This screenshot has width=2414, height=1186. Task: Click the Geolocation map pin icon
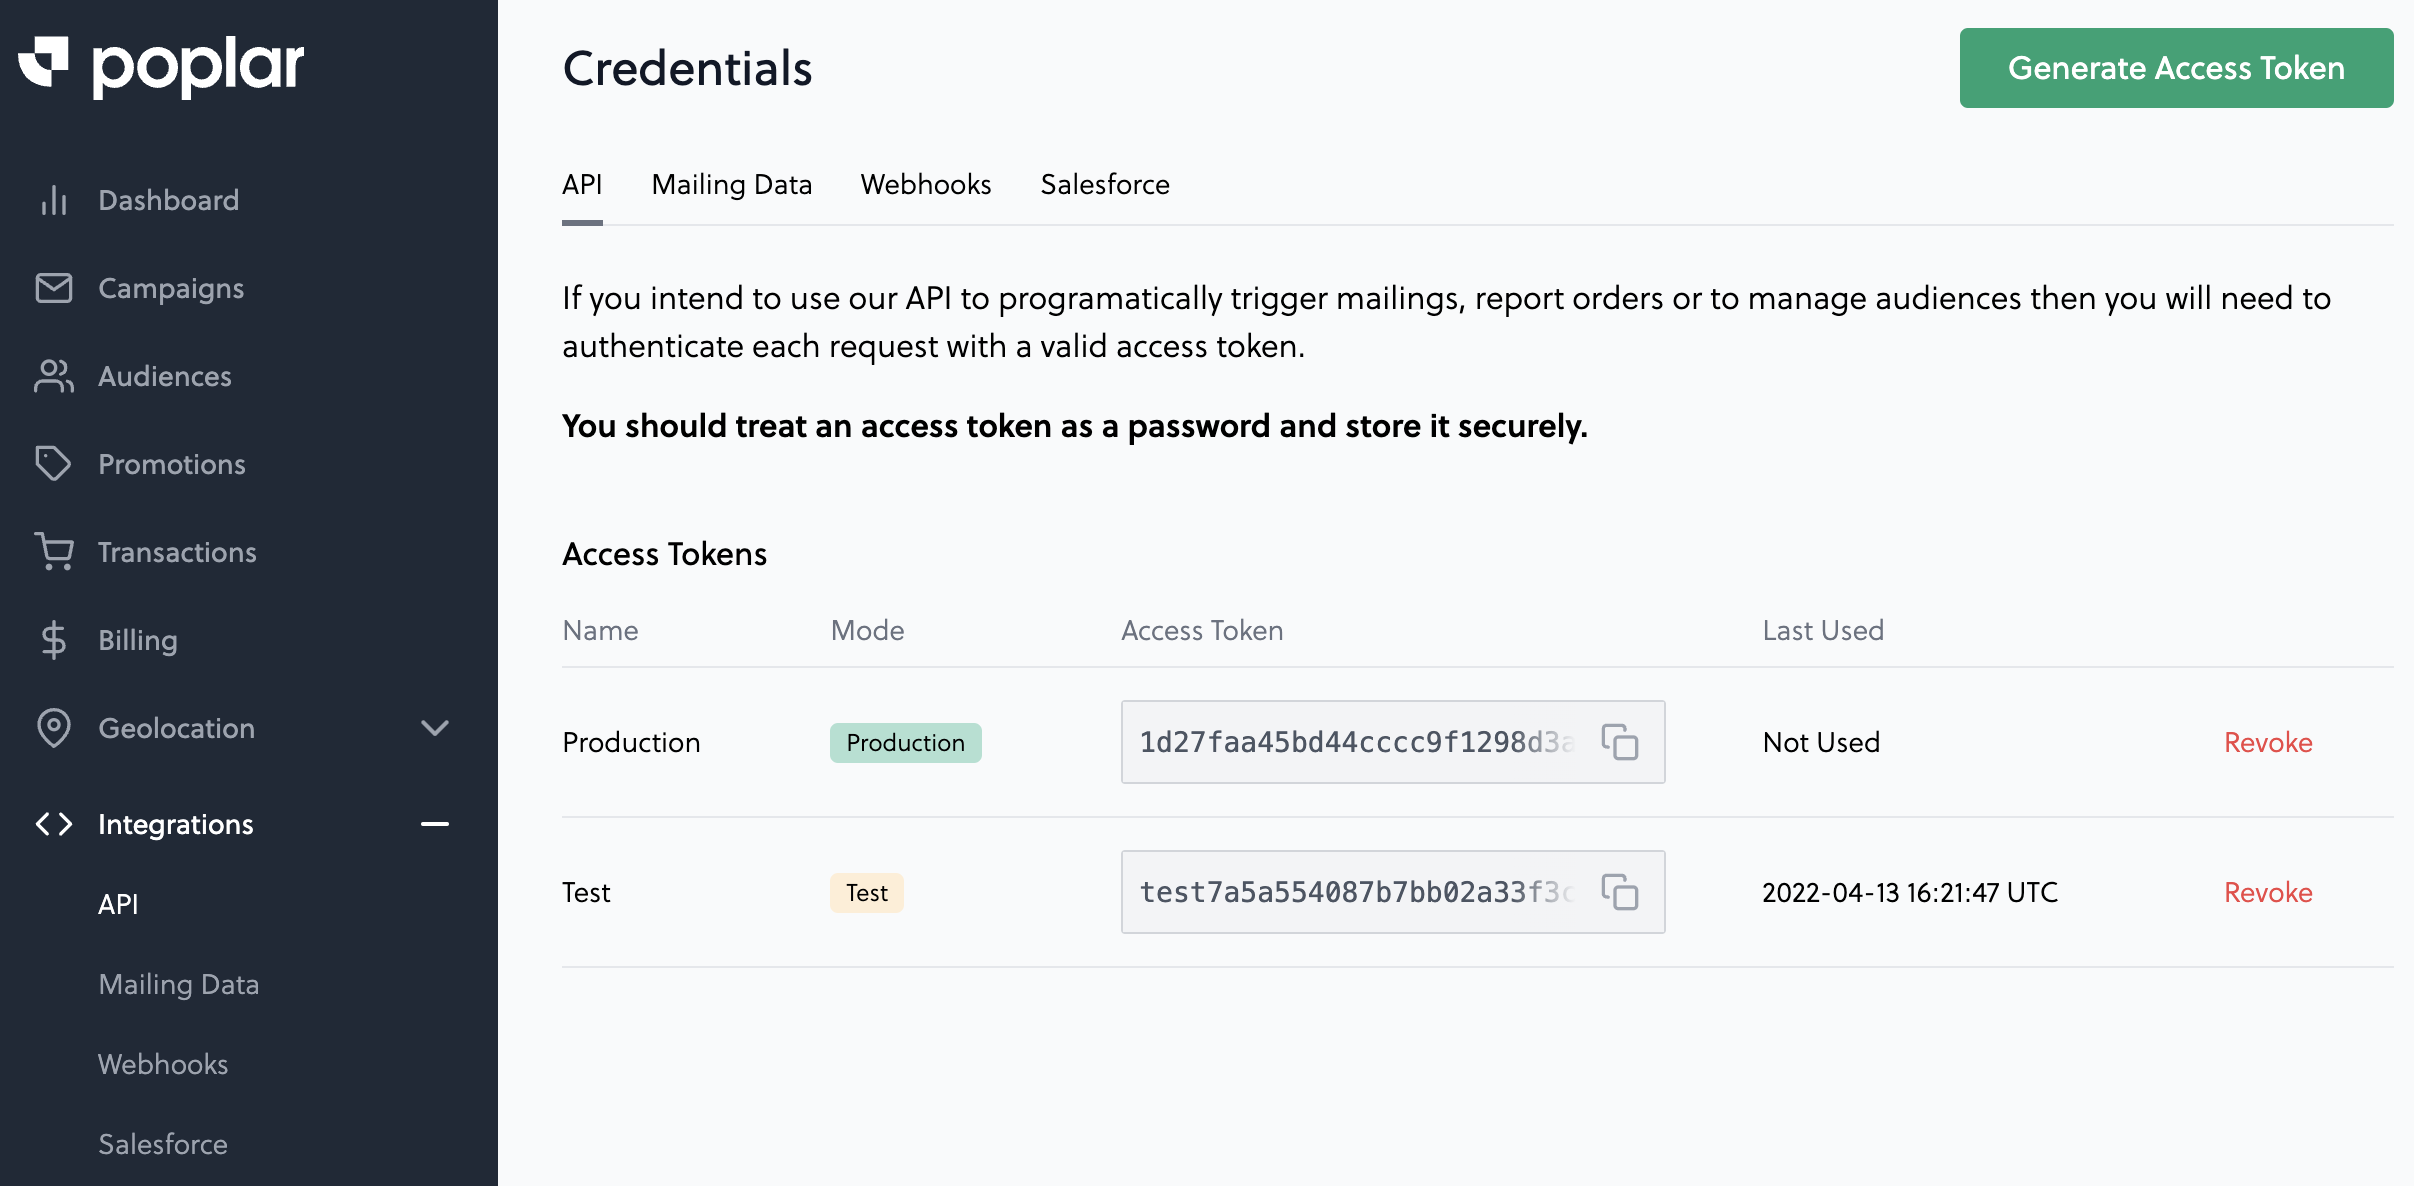tap(53, 728)
